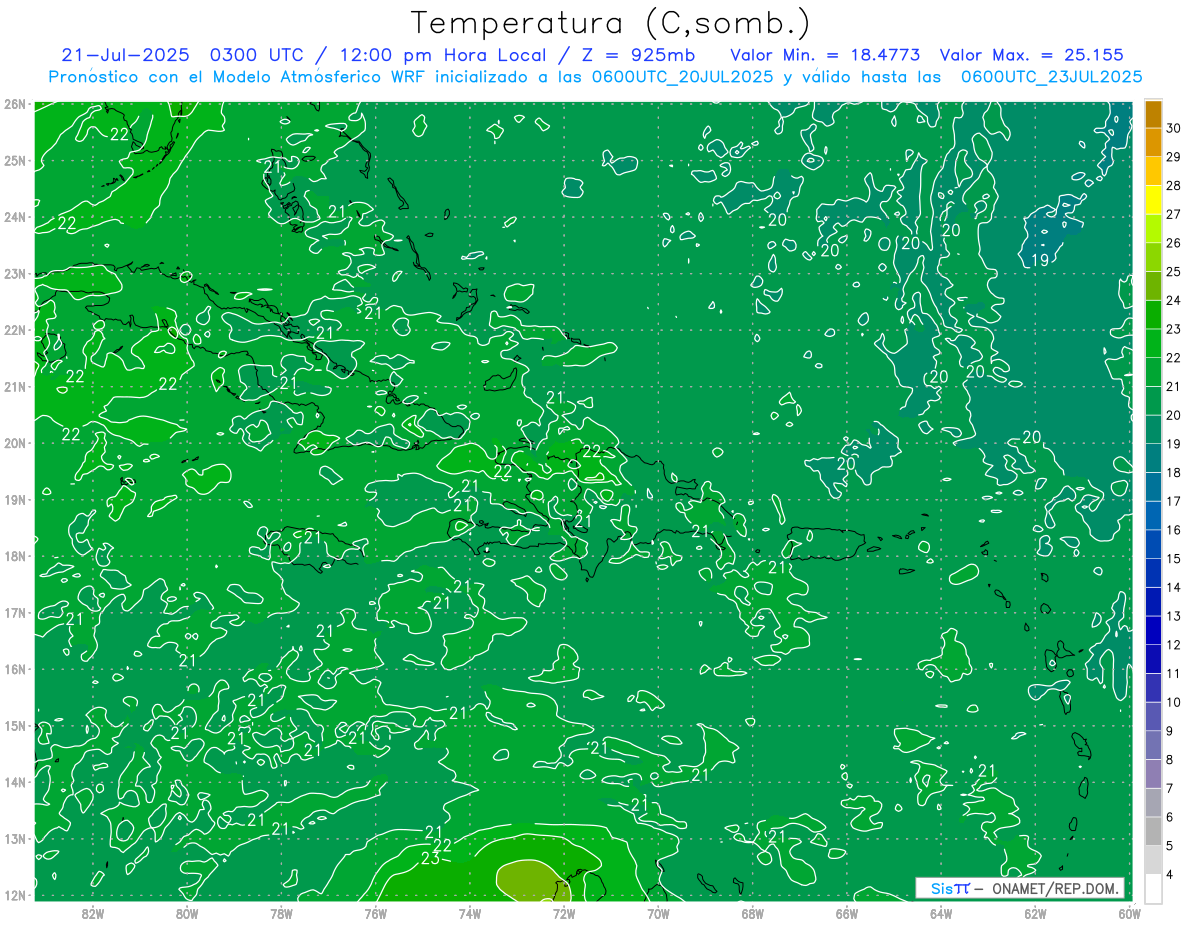Screen dimensions: 1200x927
Task: Click the olive warm patch near 73W 12N
Action: (x=532, y=880)
